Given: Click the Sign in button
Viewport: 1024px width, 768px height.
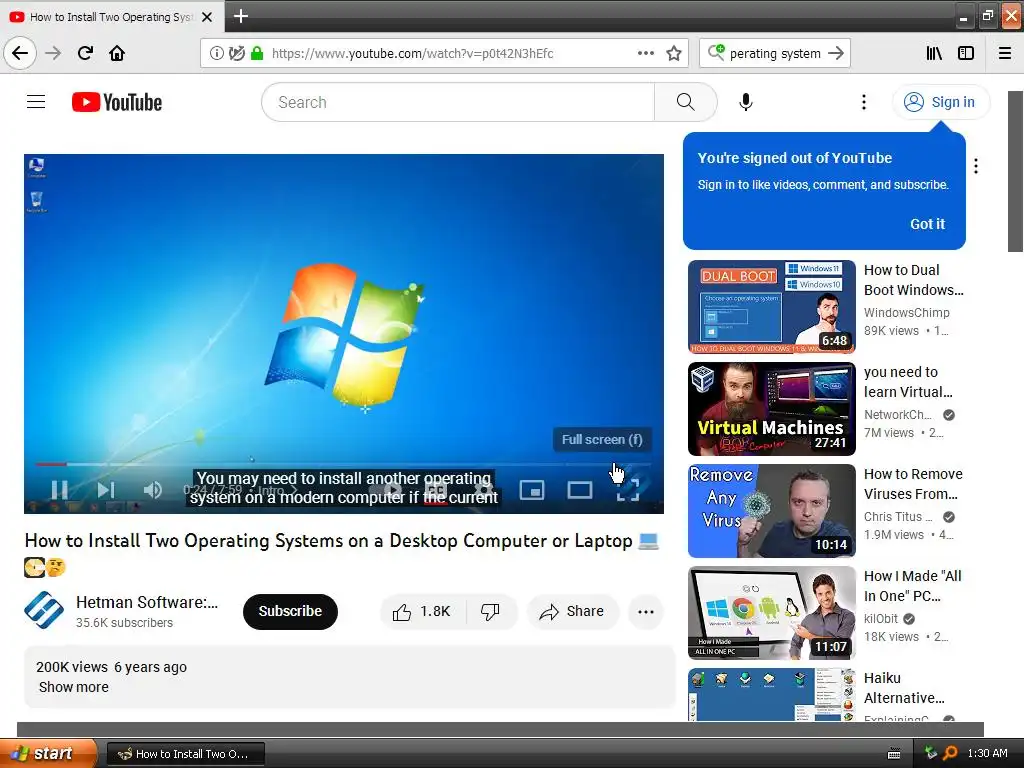Looking at the screenshot, I should tap(940, 102).
